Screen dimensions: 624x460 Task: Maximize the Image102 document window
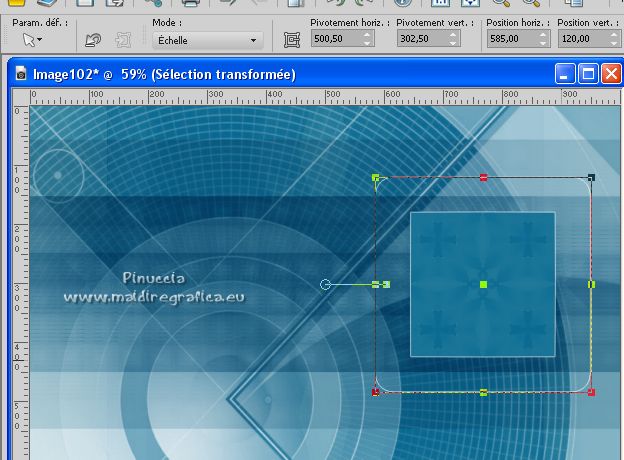click(x=588, y=74)
